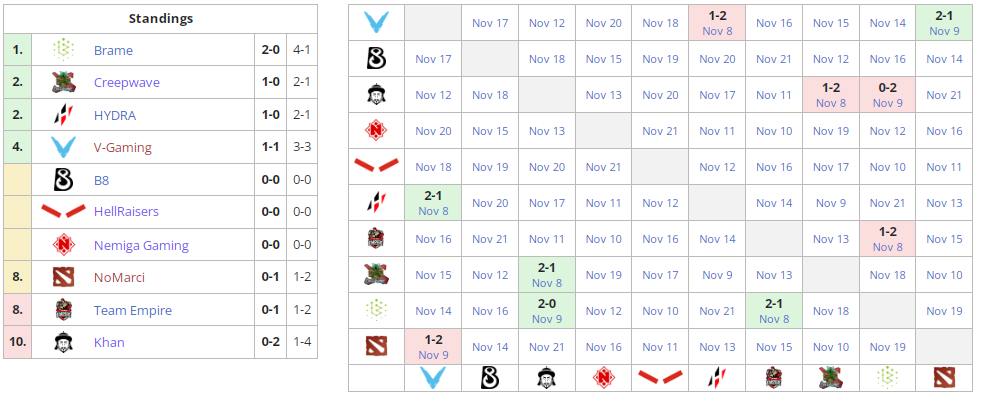The height and width of the screenshot is (407, 988).
Task: Click the NoMarci Dota logo in Standings
Action: tap(64, 277)
